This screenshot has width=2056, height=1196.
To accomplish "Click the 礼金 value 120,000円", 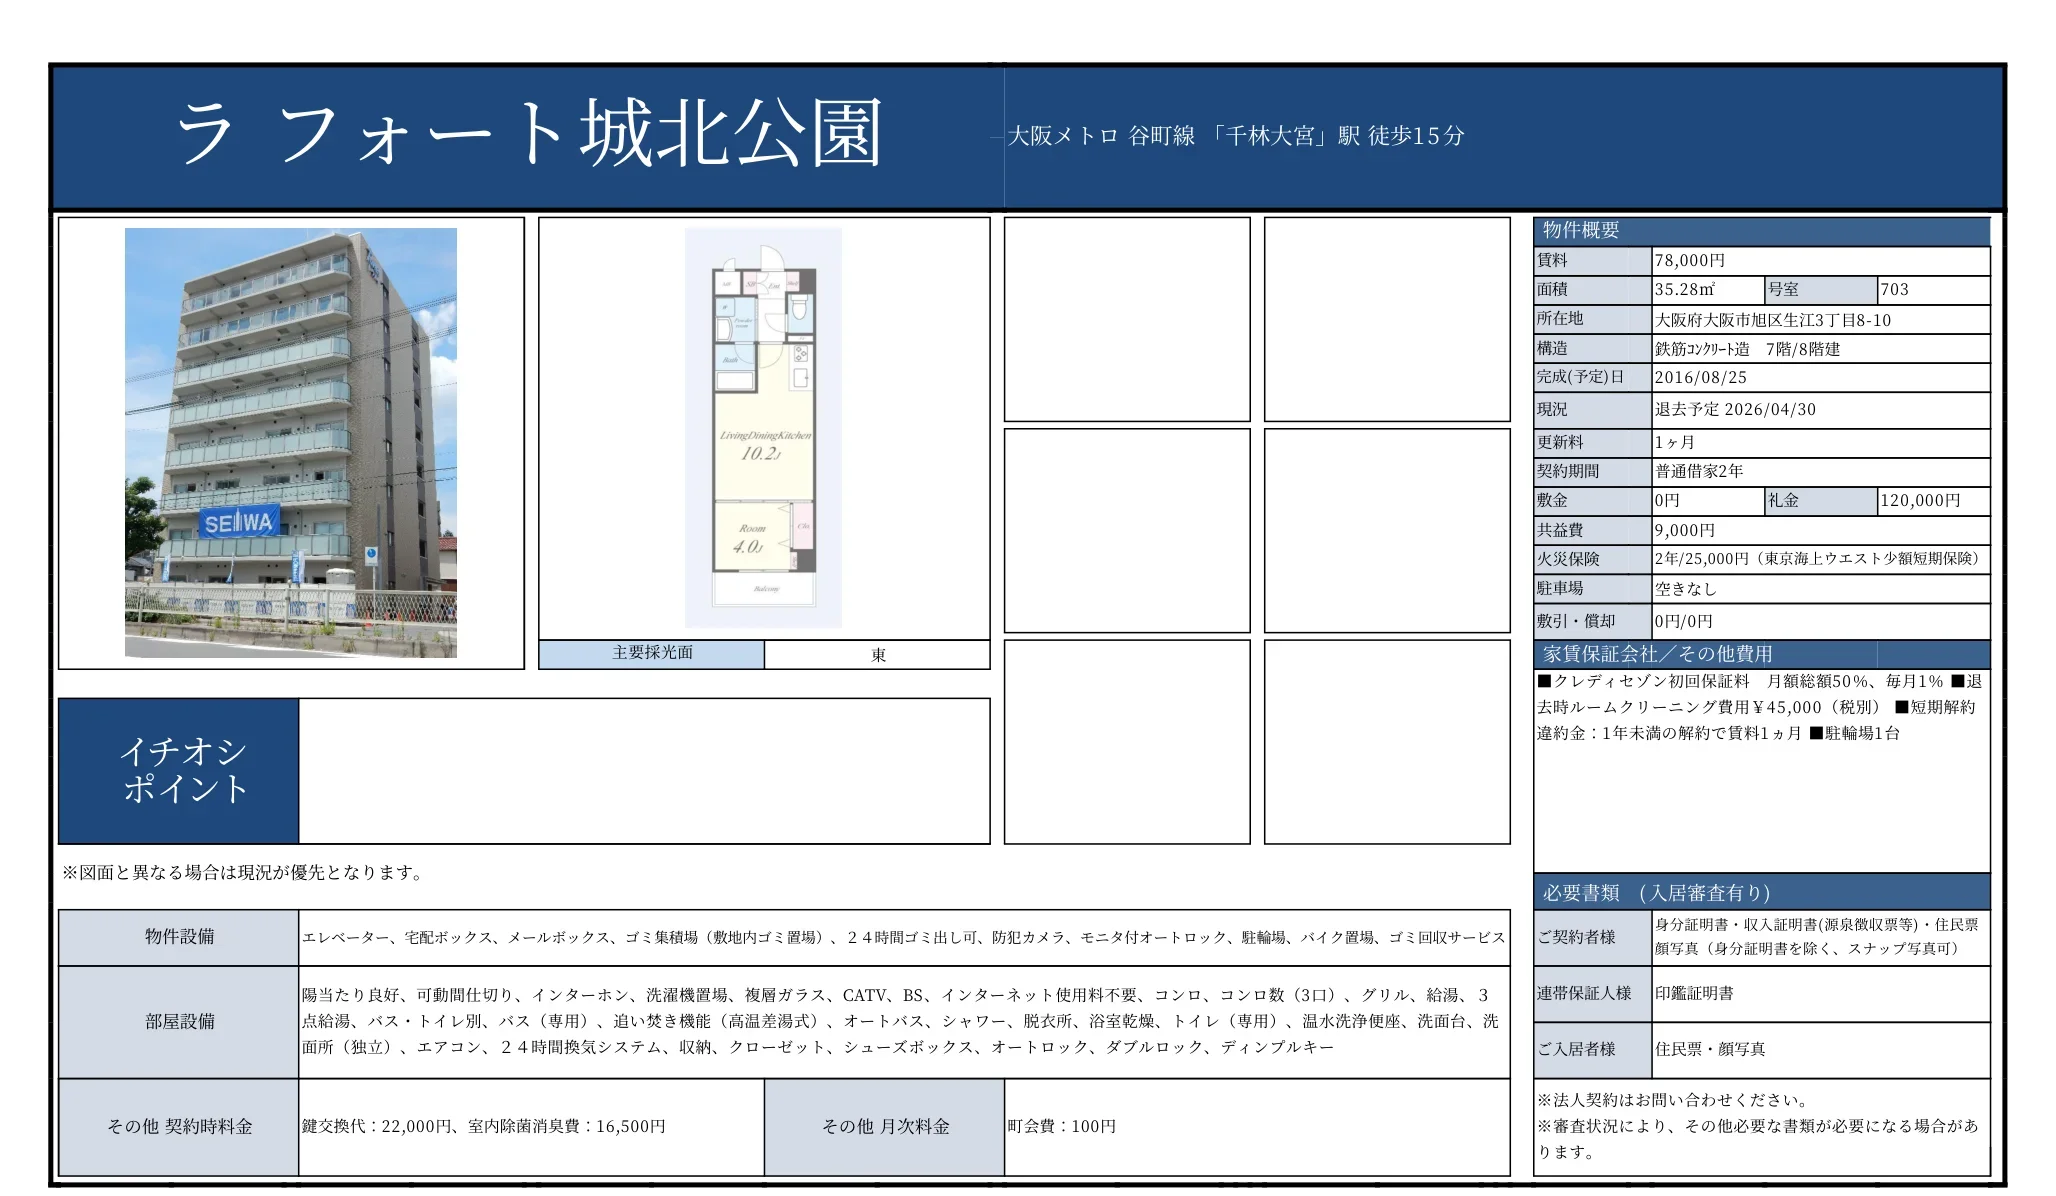I will (x=1920, y=501).
